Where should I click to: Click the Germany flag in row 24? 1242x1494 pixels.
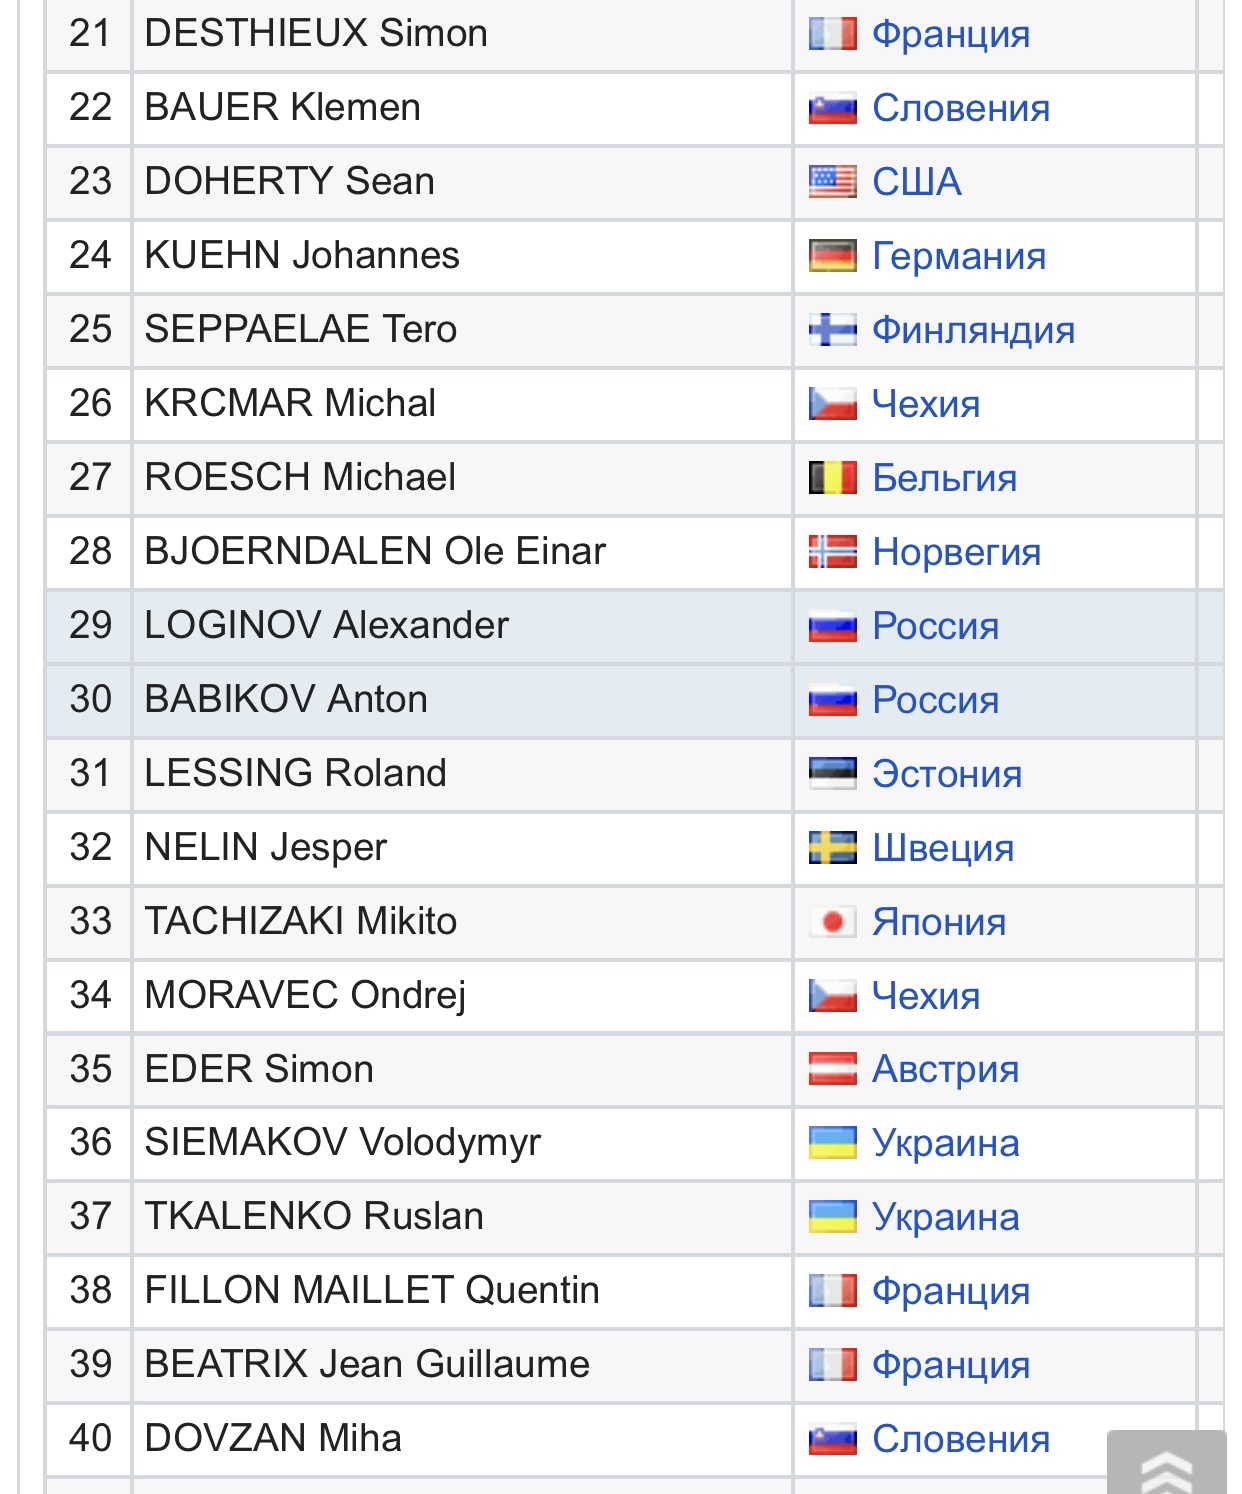(832, 255)
